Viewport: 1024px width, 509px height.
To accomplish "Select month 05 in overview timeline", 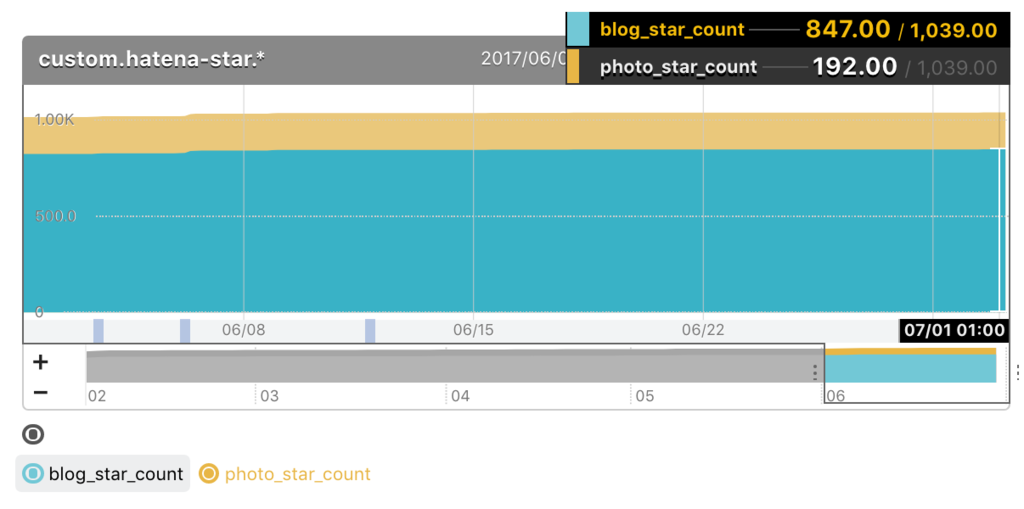I will click(645, 396).
